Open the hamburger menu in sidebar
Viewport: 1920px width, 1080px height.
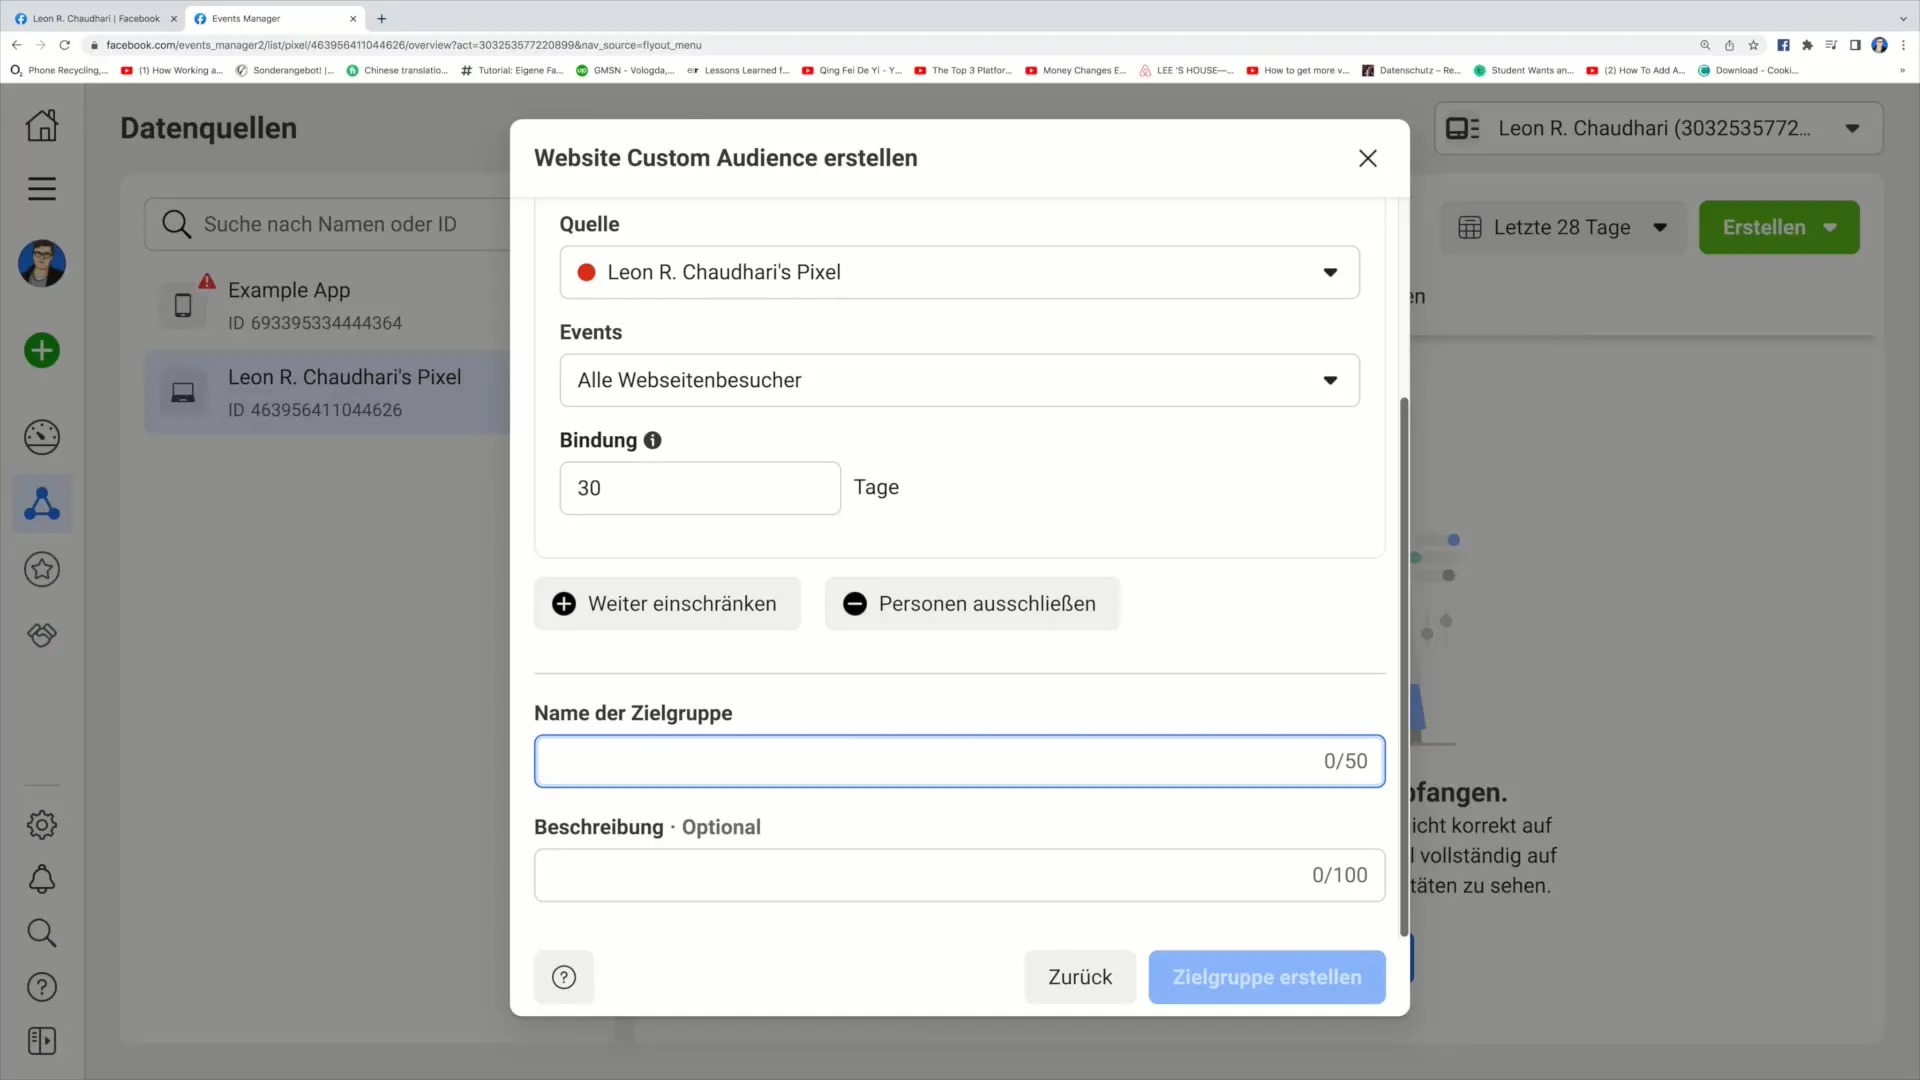pyautogui.click(x=42, y=189)
